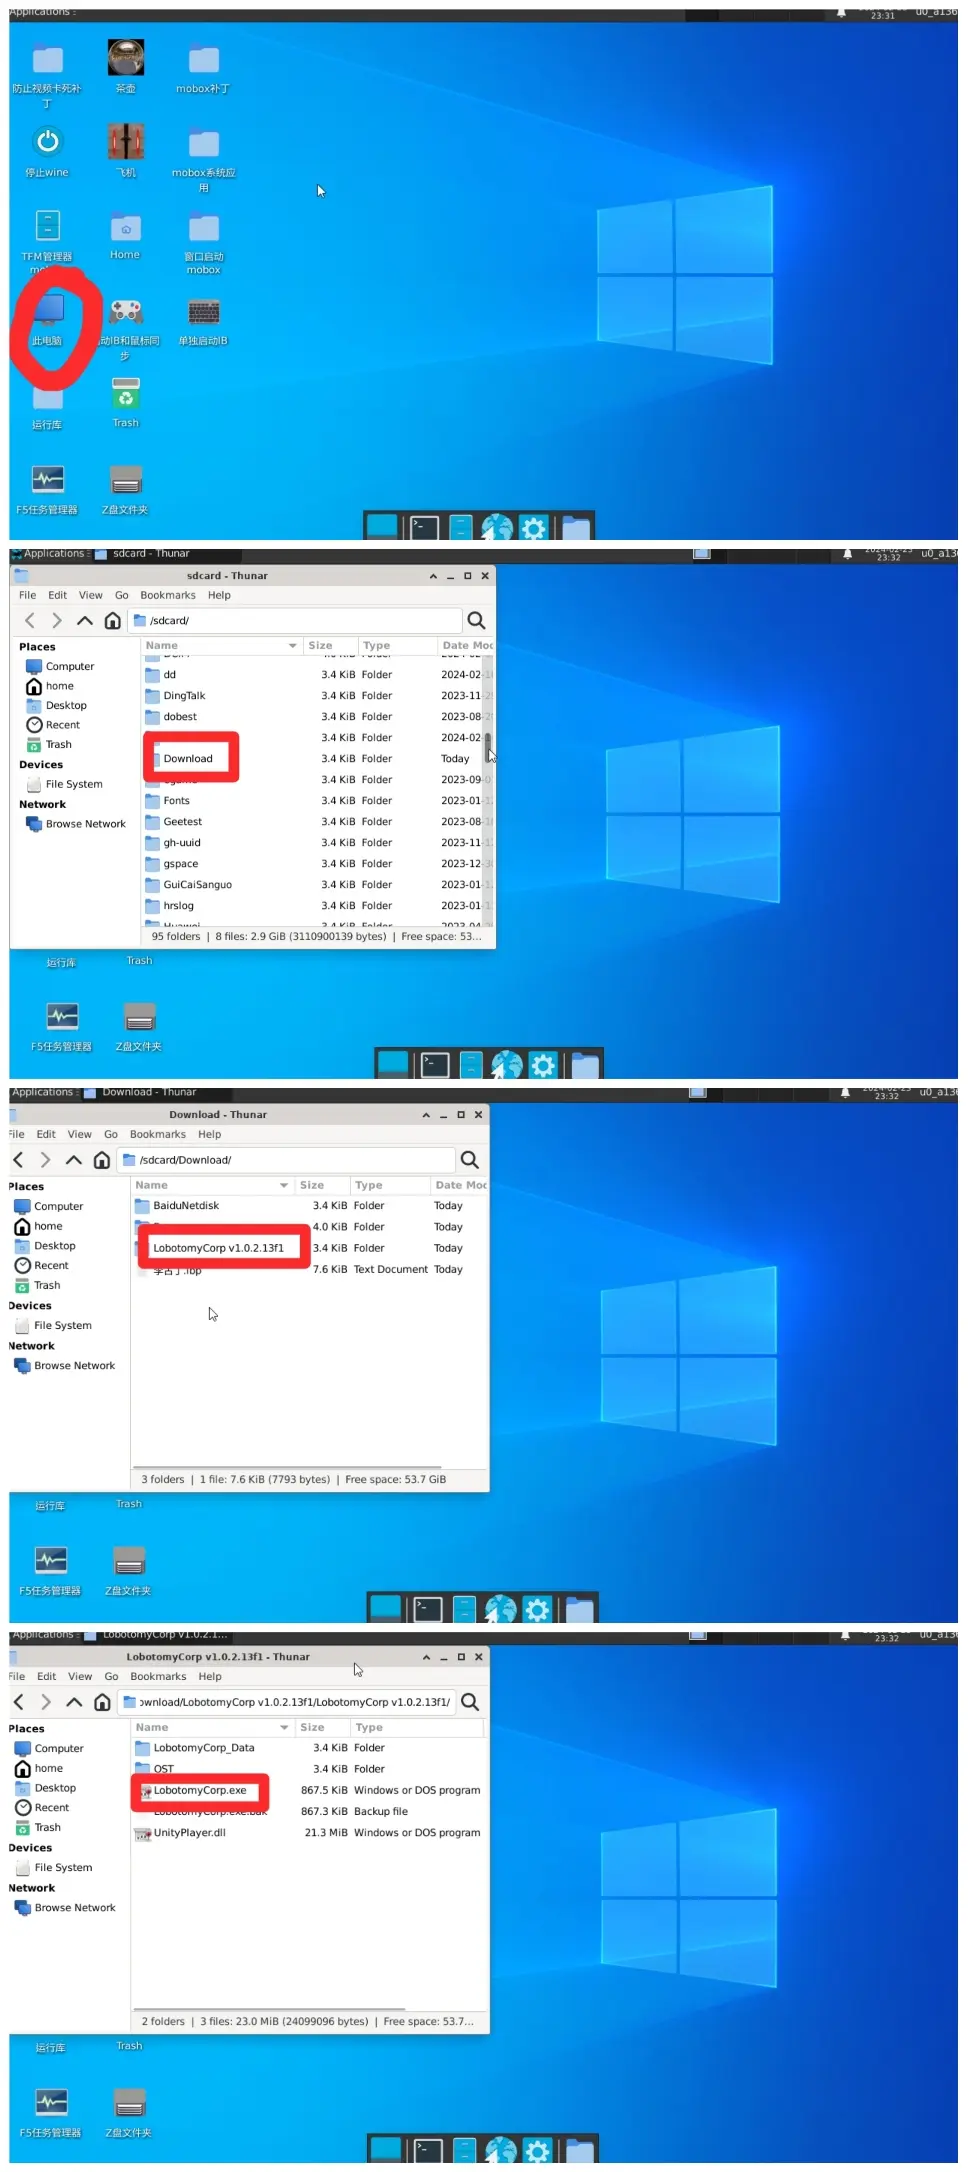This screenshot has width=968, height=2172.
Task: Click the Name column sort arrow in sdcard window
Action: coord(293,646)
